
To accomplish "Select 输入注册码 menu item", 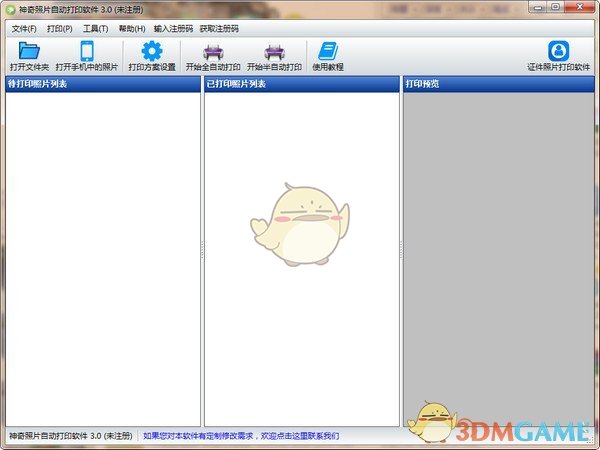I will click(x=173, y=29).
